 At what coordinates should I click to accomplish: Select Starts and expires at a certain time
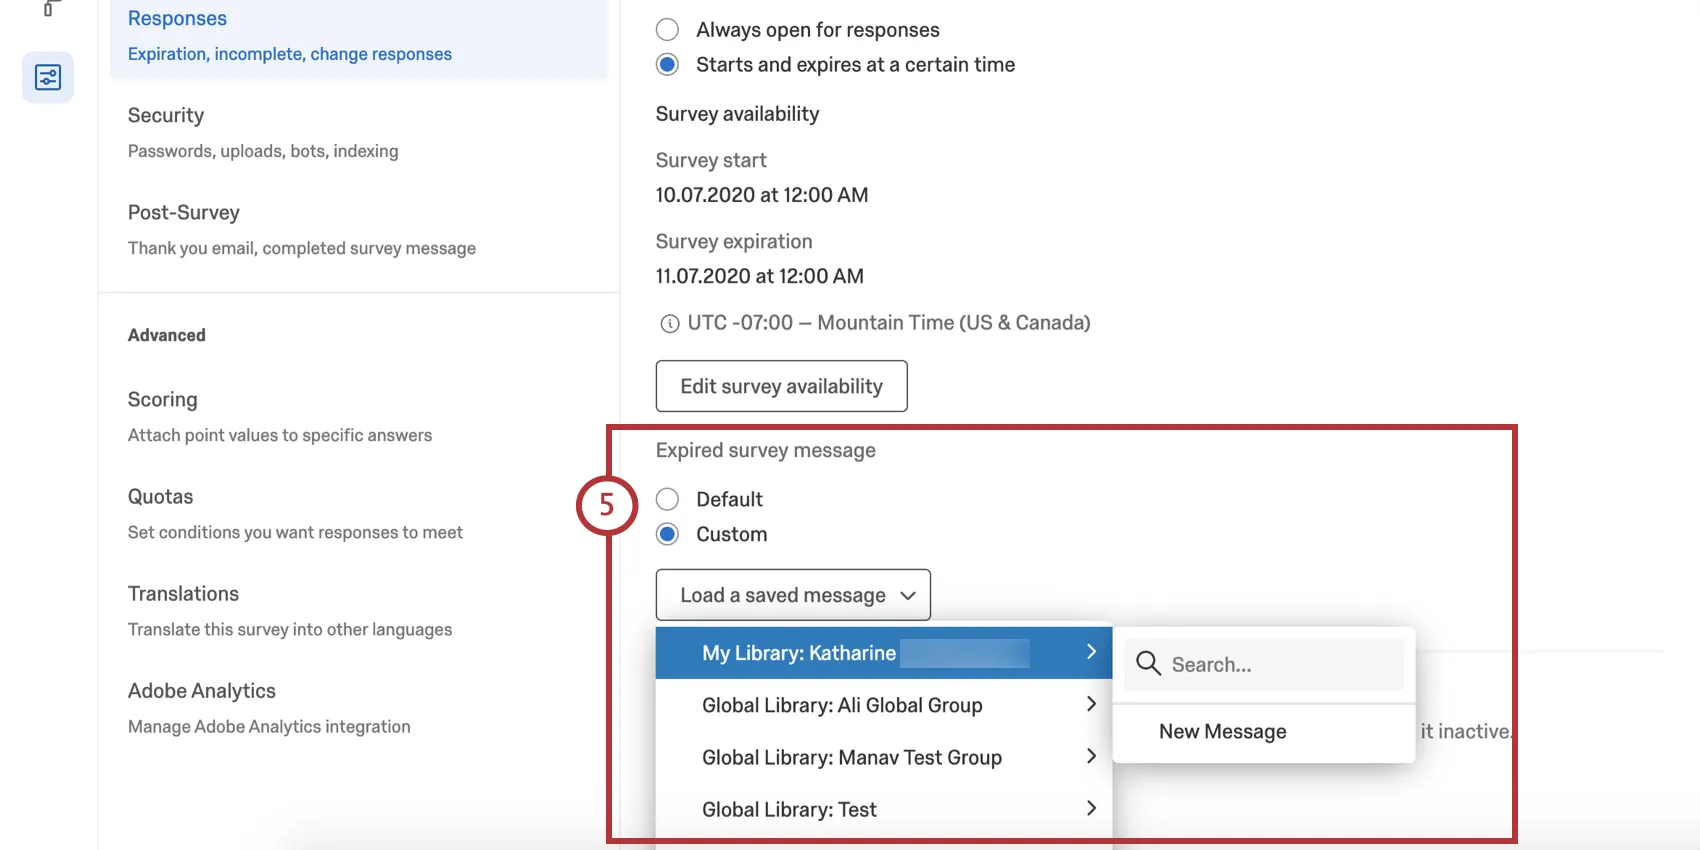(667, 65)
